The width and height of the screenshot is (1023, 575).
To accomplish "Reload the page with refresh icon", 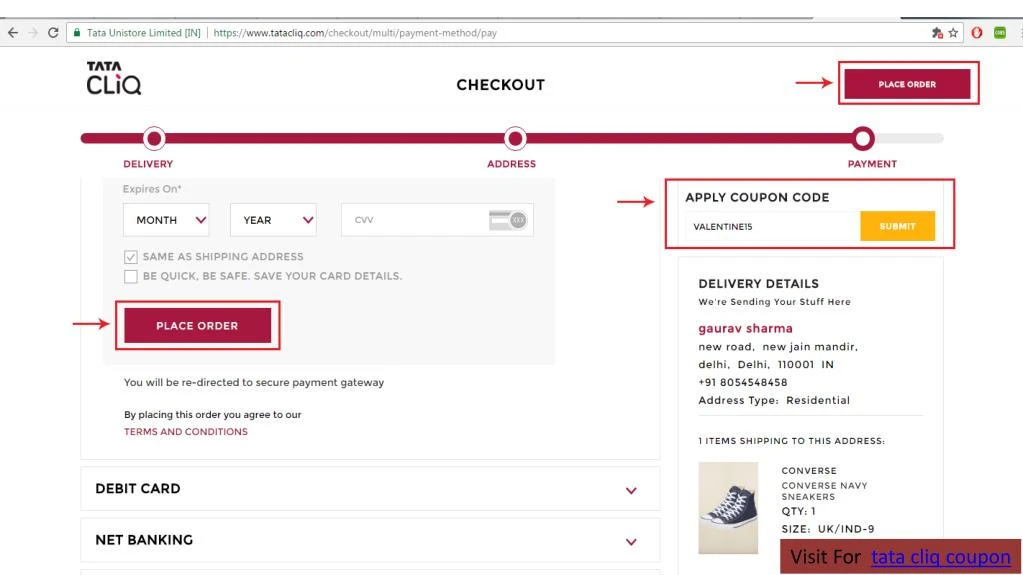I will [53, 33].
